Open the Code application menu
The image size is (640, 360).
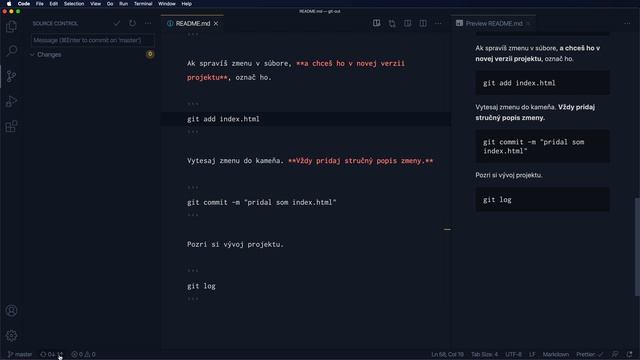(24, 4)
